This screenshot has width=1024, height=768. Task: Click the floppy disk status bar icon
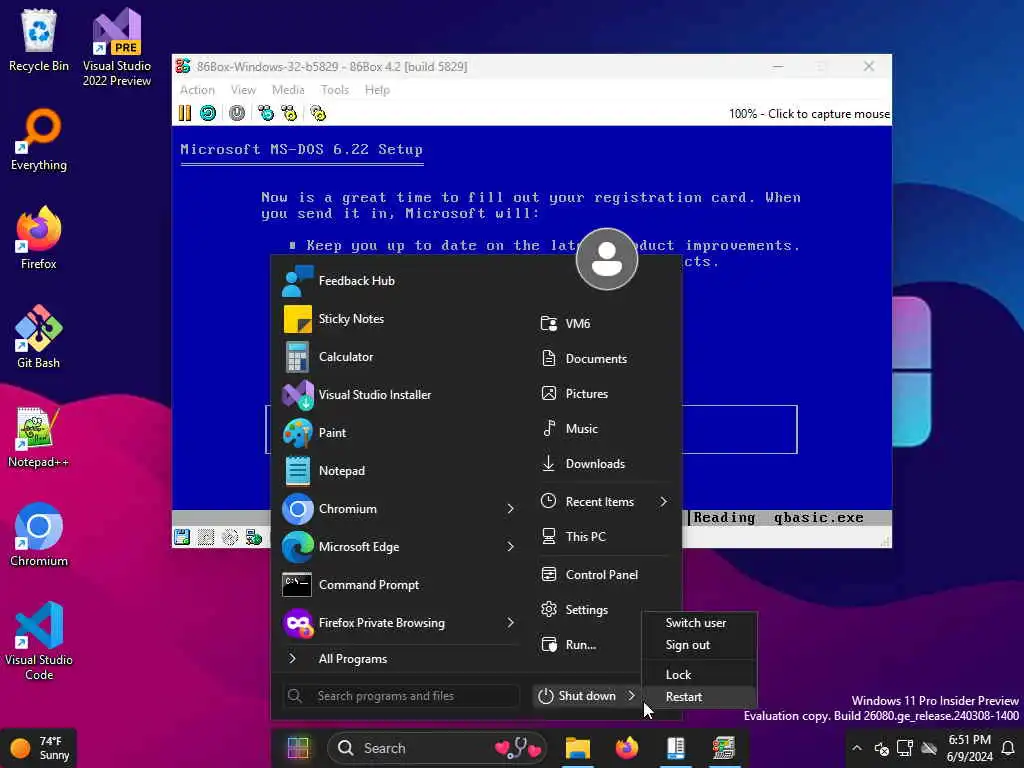[182, 537]
